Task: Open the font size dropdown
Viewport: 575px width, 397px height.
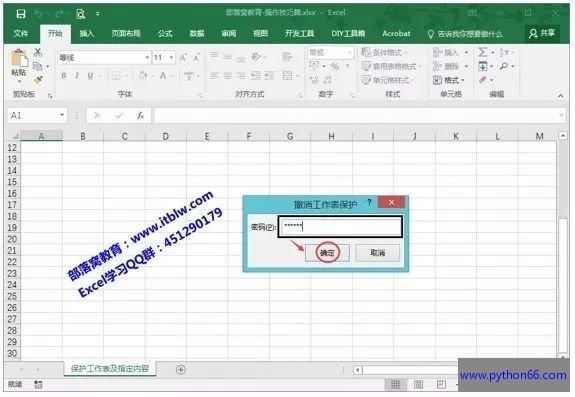Action: point(171,58)
